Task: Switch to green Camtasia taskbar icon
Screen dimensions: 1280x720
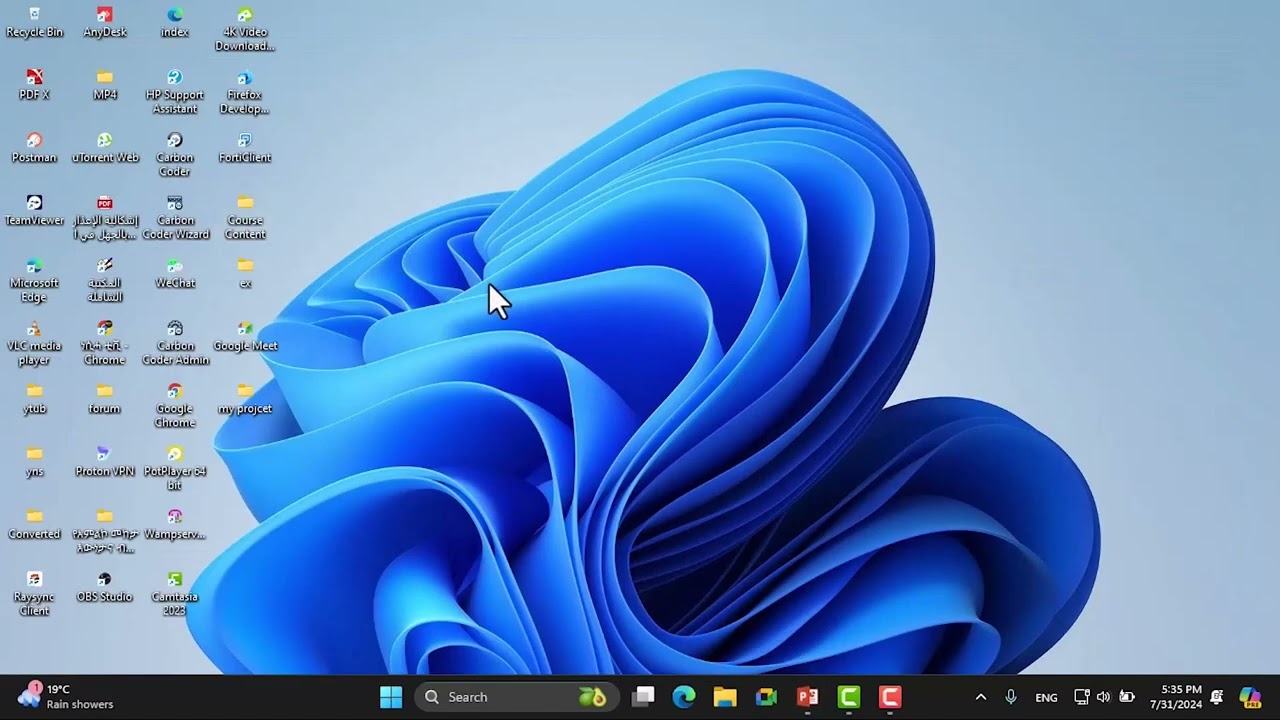Action: click(849, 697)
